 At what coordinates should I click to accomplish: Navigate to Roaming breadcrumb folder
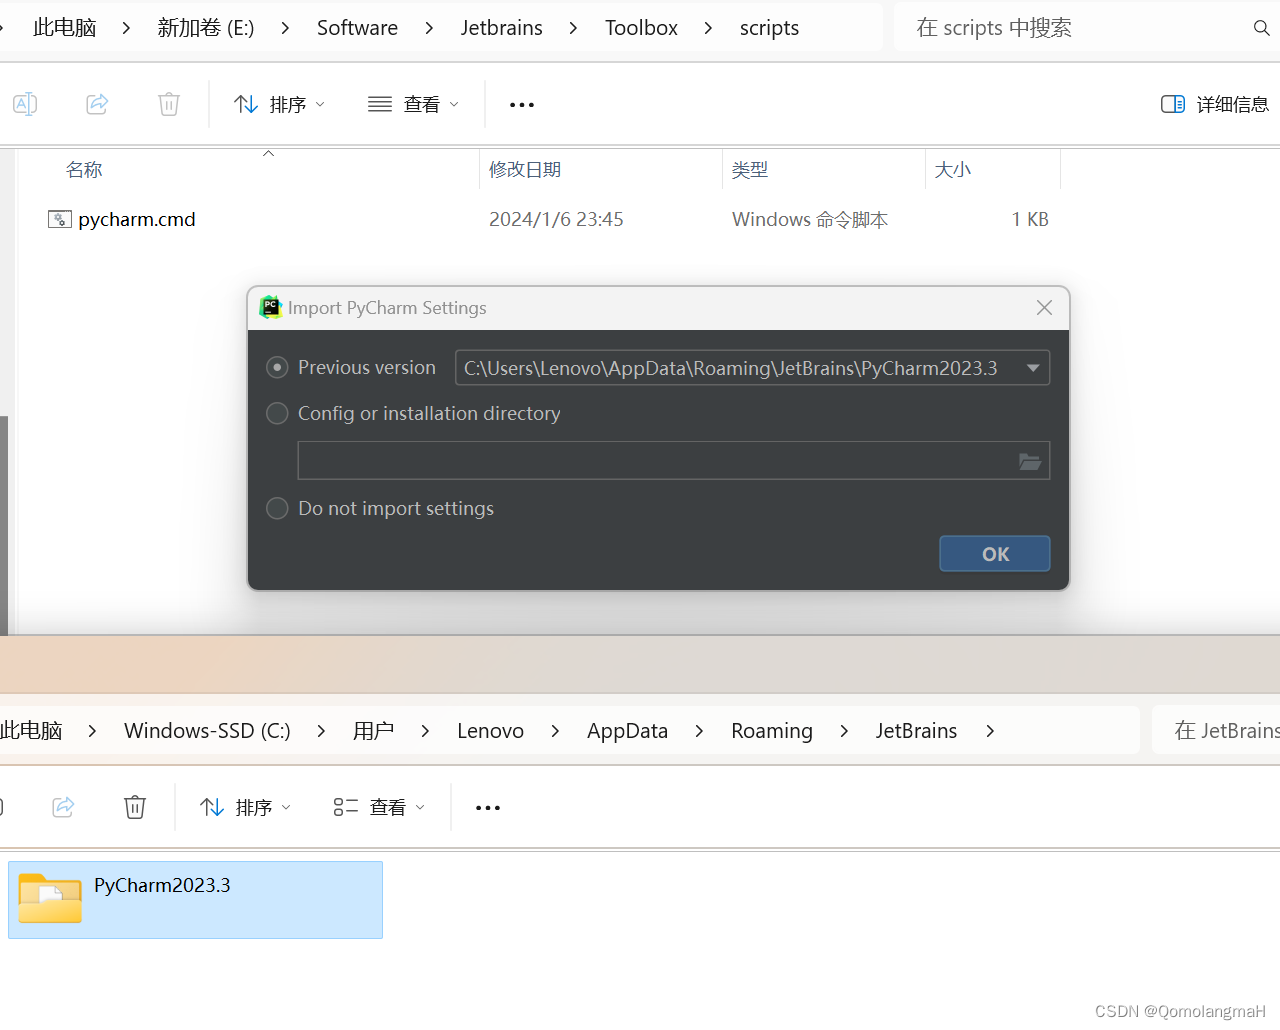pyautogui.click(x=772, y=731)
